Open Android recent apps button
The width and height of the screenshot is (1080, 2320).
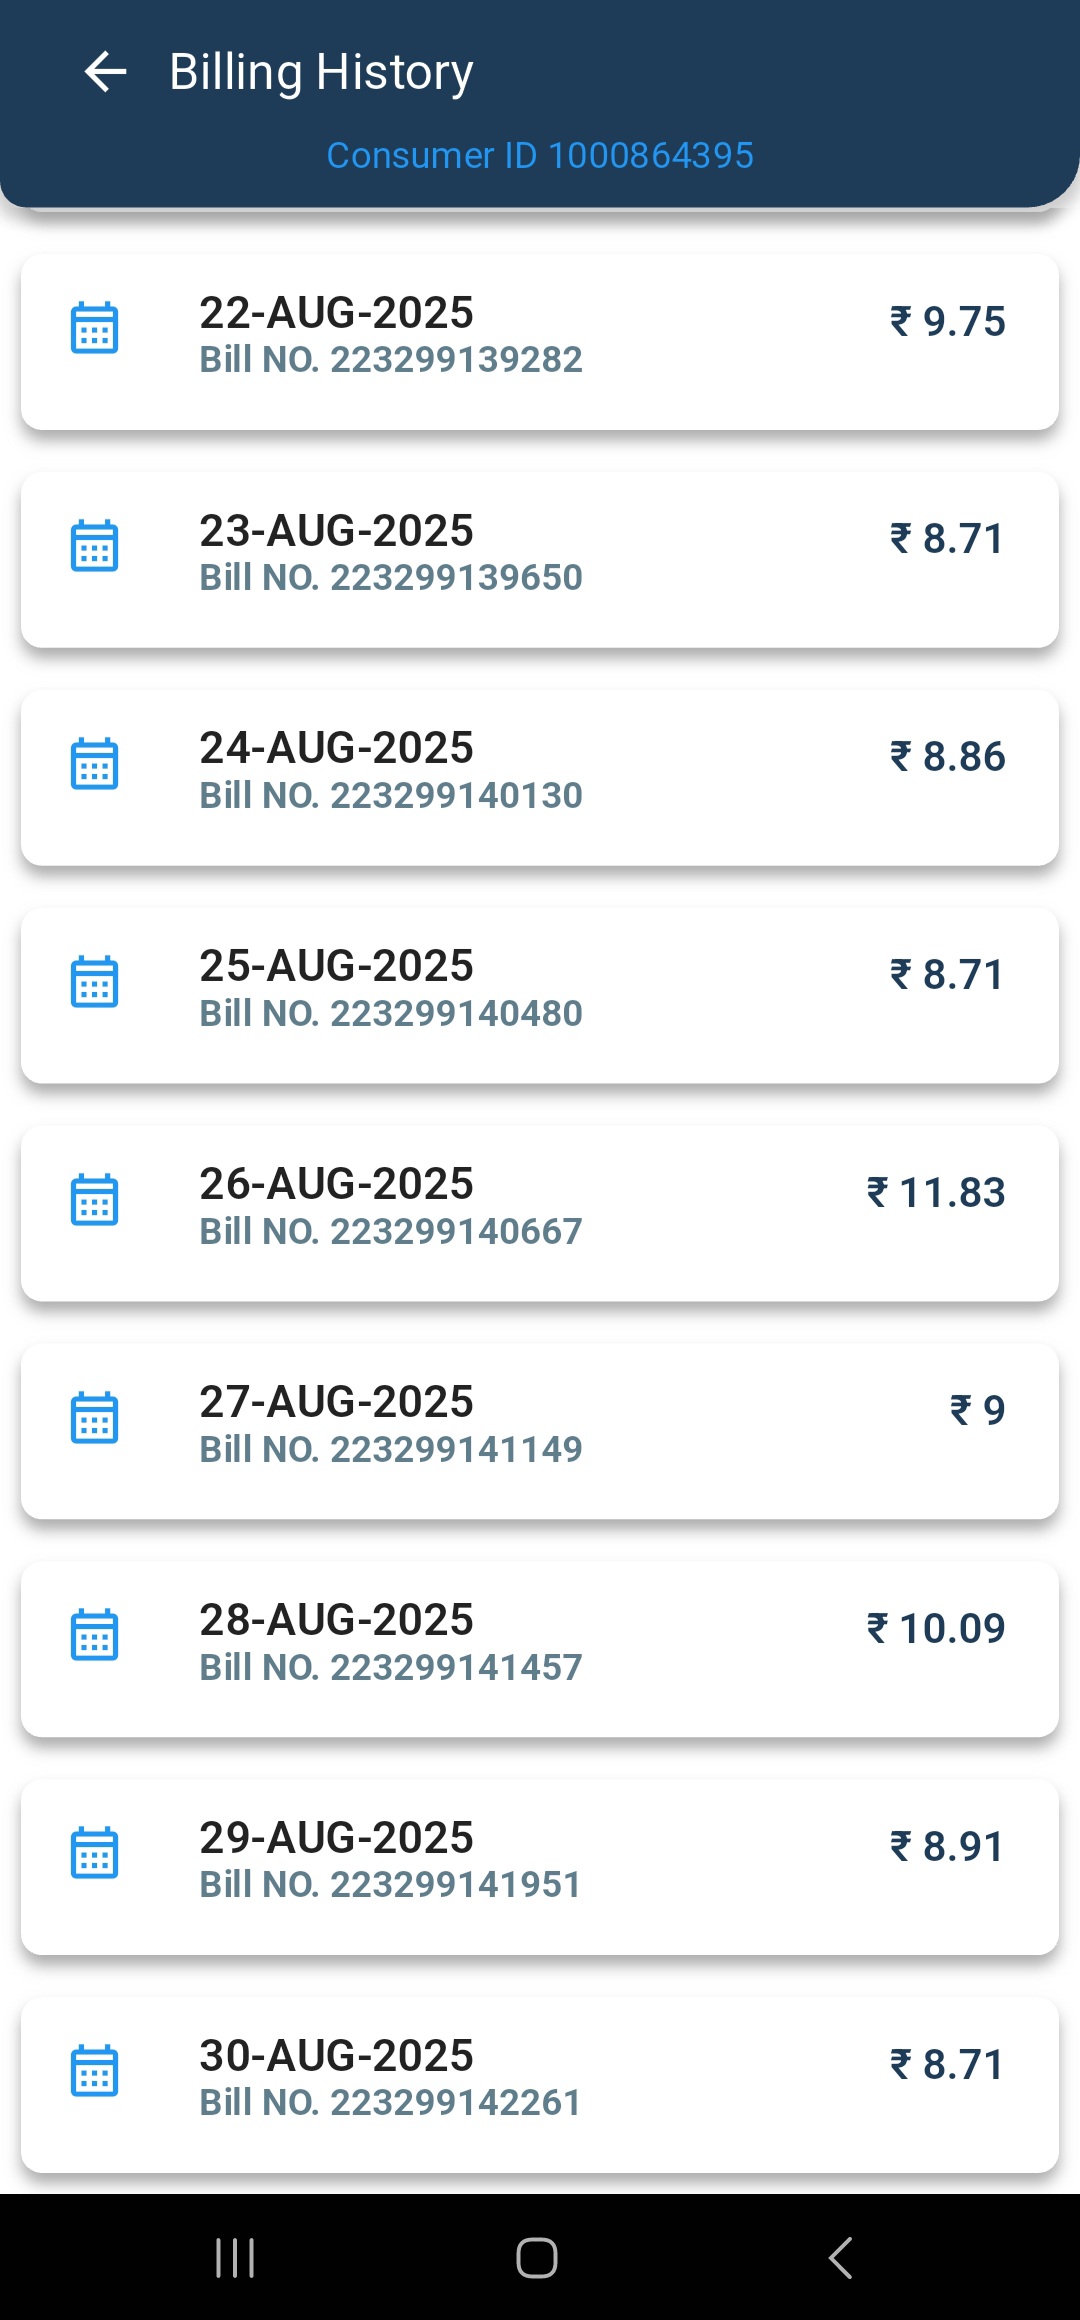click(x=235, y=2257)
